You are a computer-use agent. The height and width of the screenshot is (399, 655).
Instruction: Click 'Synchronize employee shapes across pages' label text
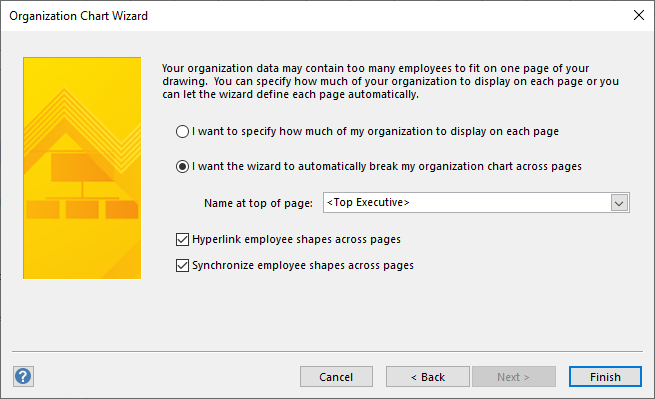coord(303,265)
